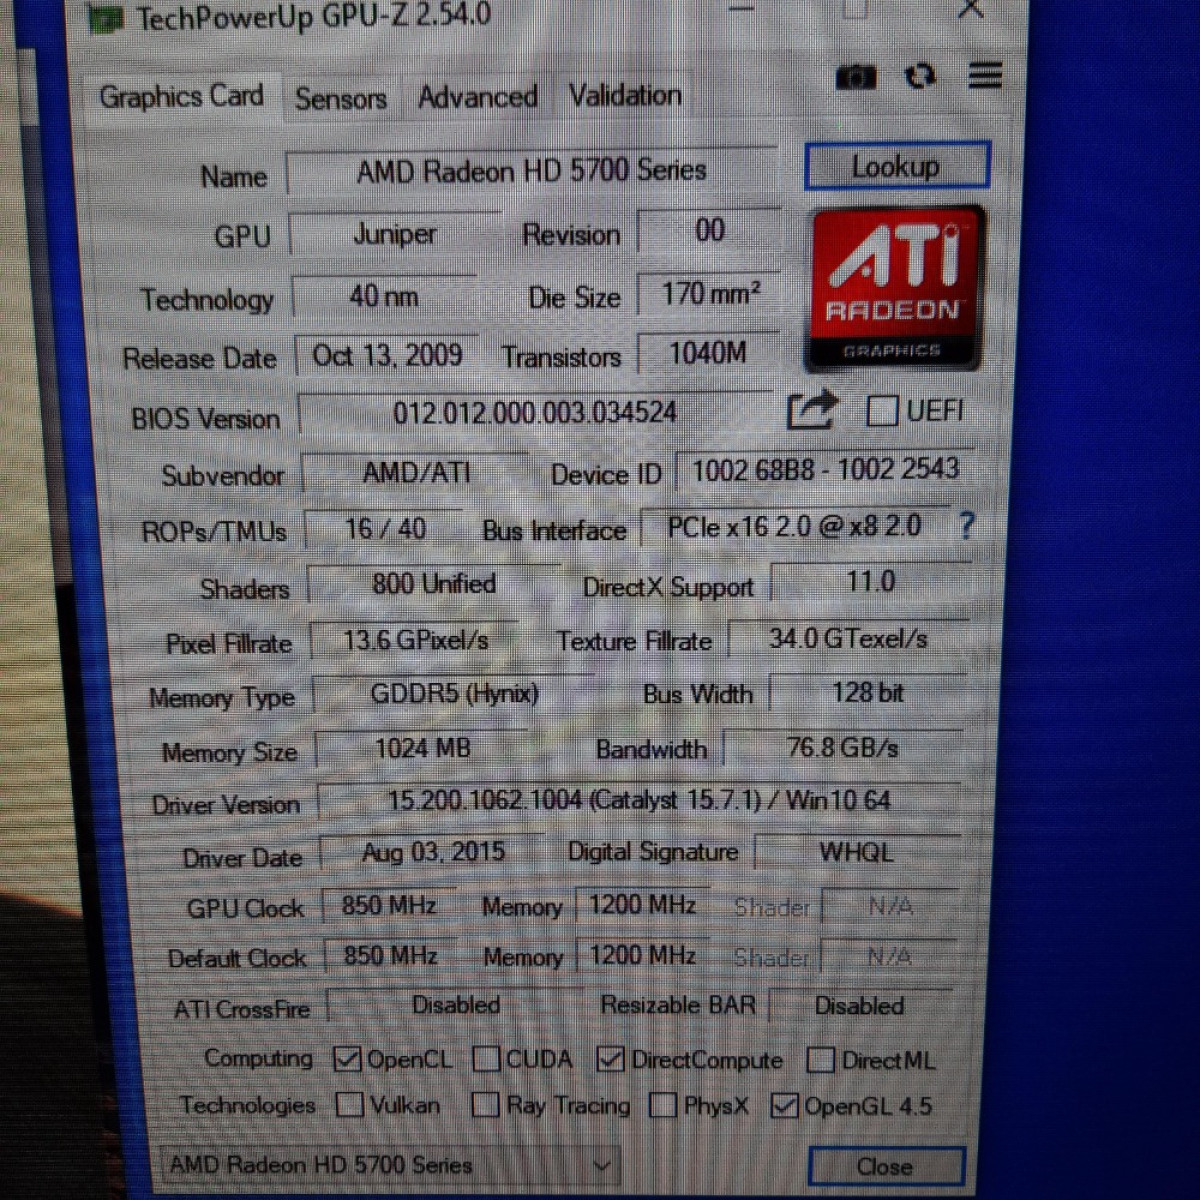Click the DirectX Support value 11.0

tap(871, 582)
